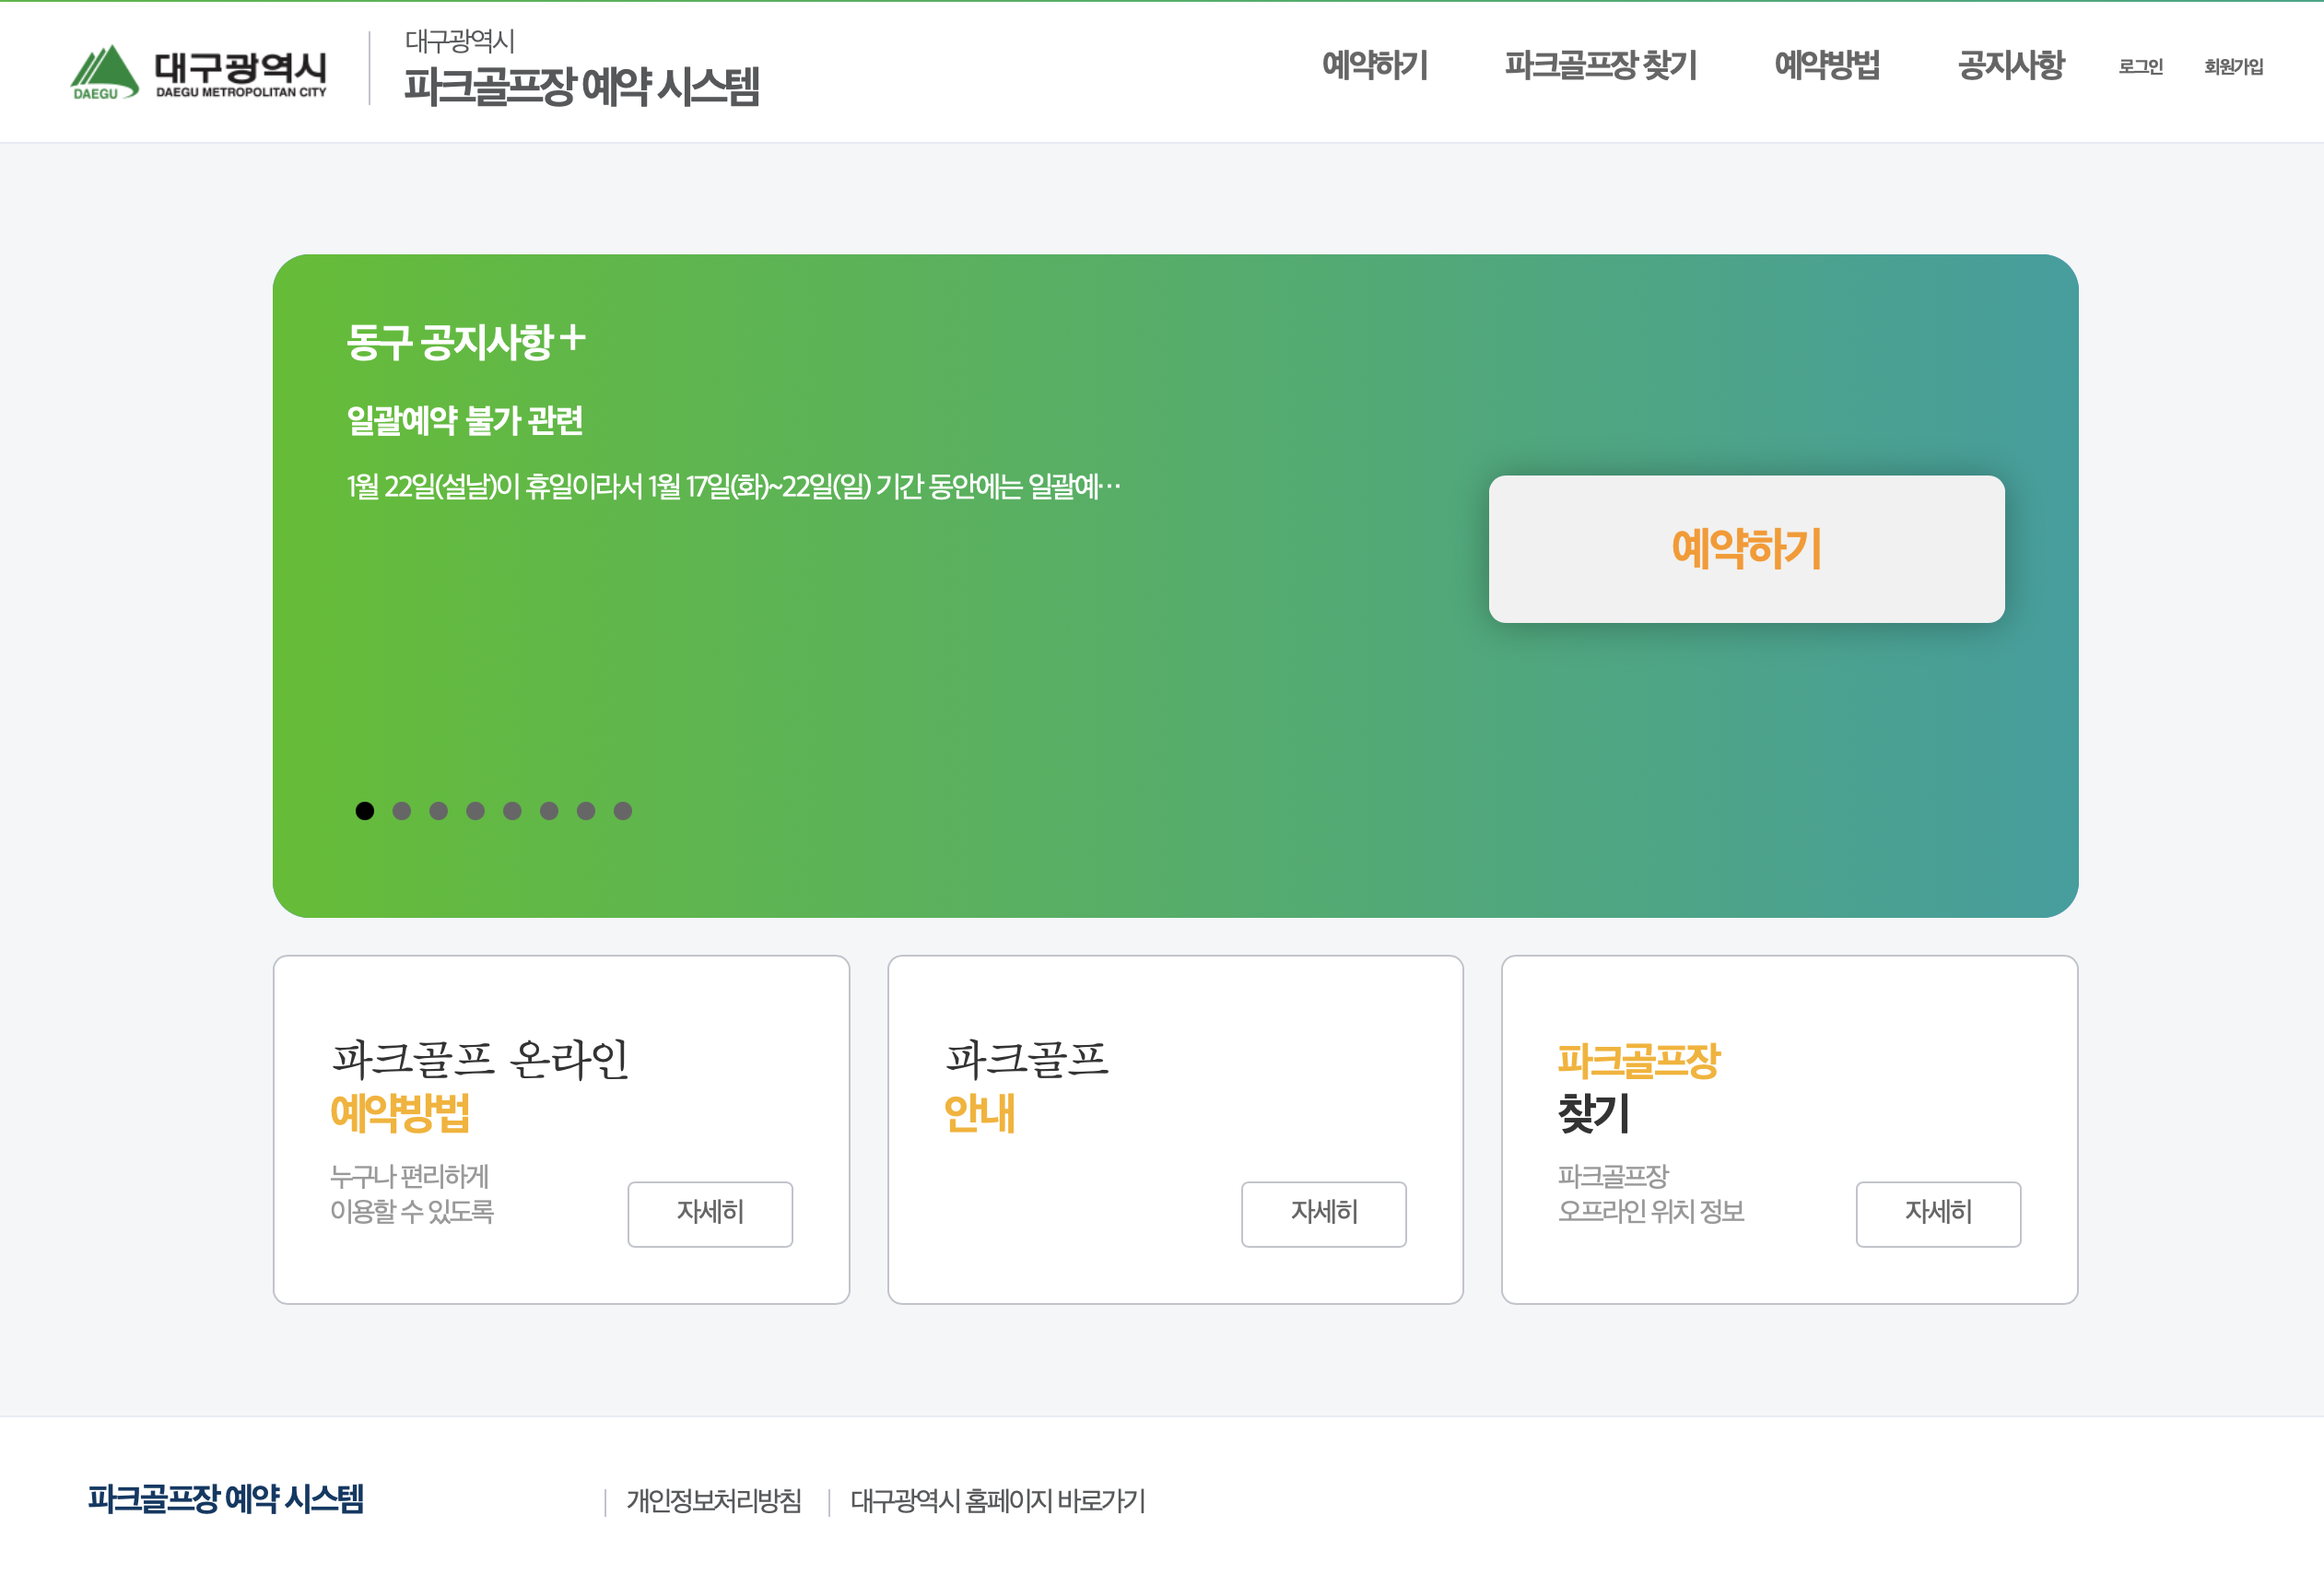
Task: Select the sixth carousel dot indicator
Action: coord(549,811)
